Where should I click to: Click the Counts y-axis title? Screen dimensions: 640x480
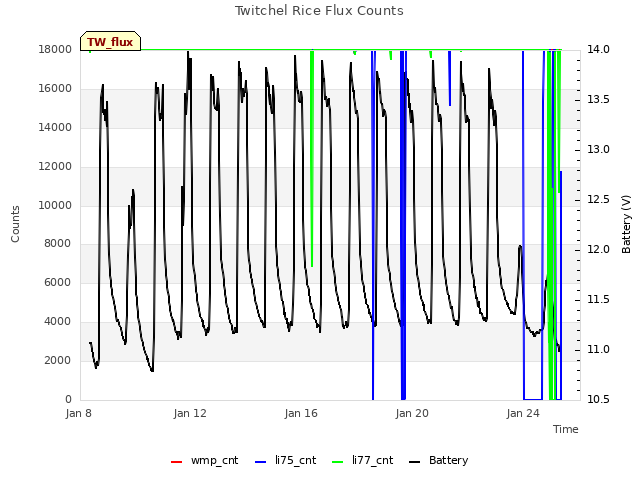tap(15, 224)
